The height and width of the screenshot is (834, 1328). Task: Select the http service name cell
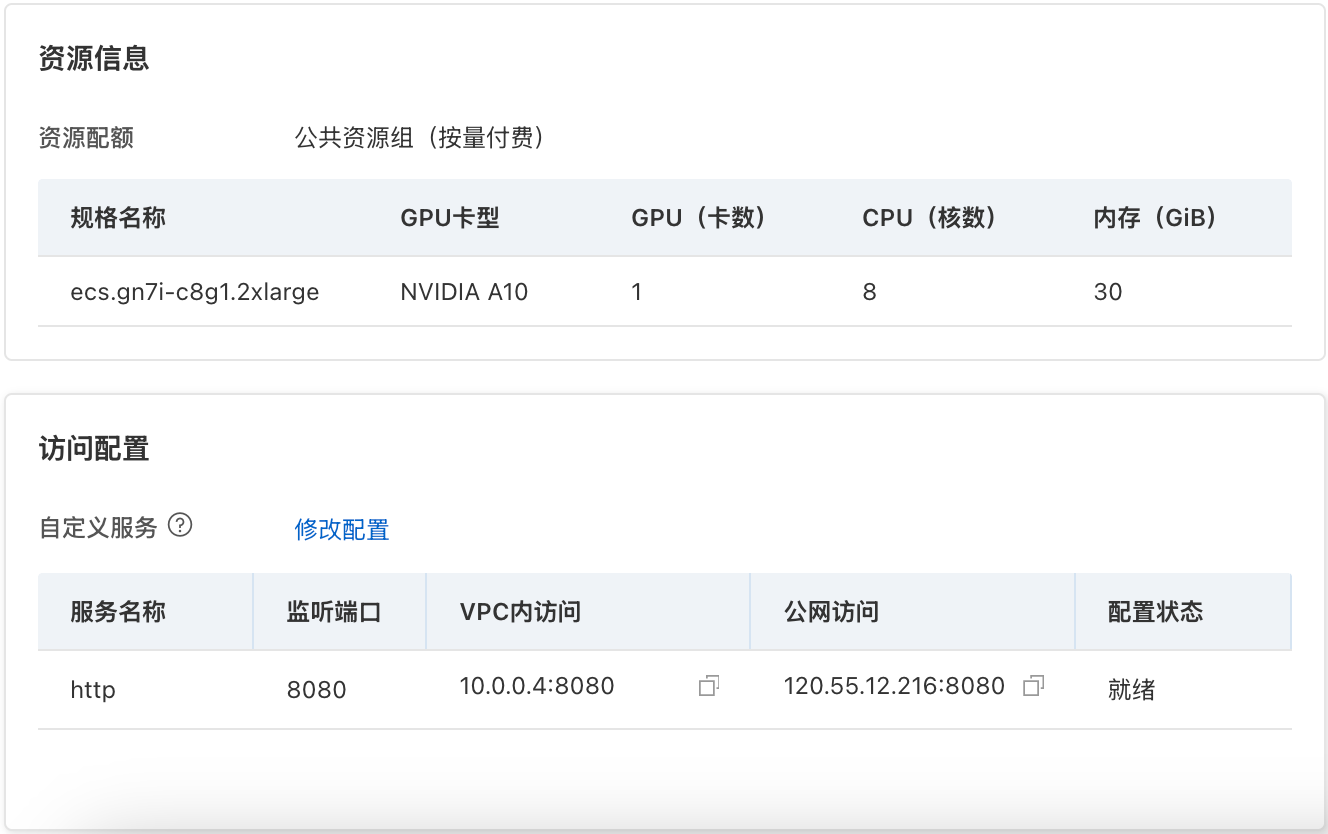[x=93, y=689]
